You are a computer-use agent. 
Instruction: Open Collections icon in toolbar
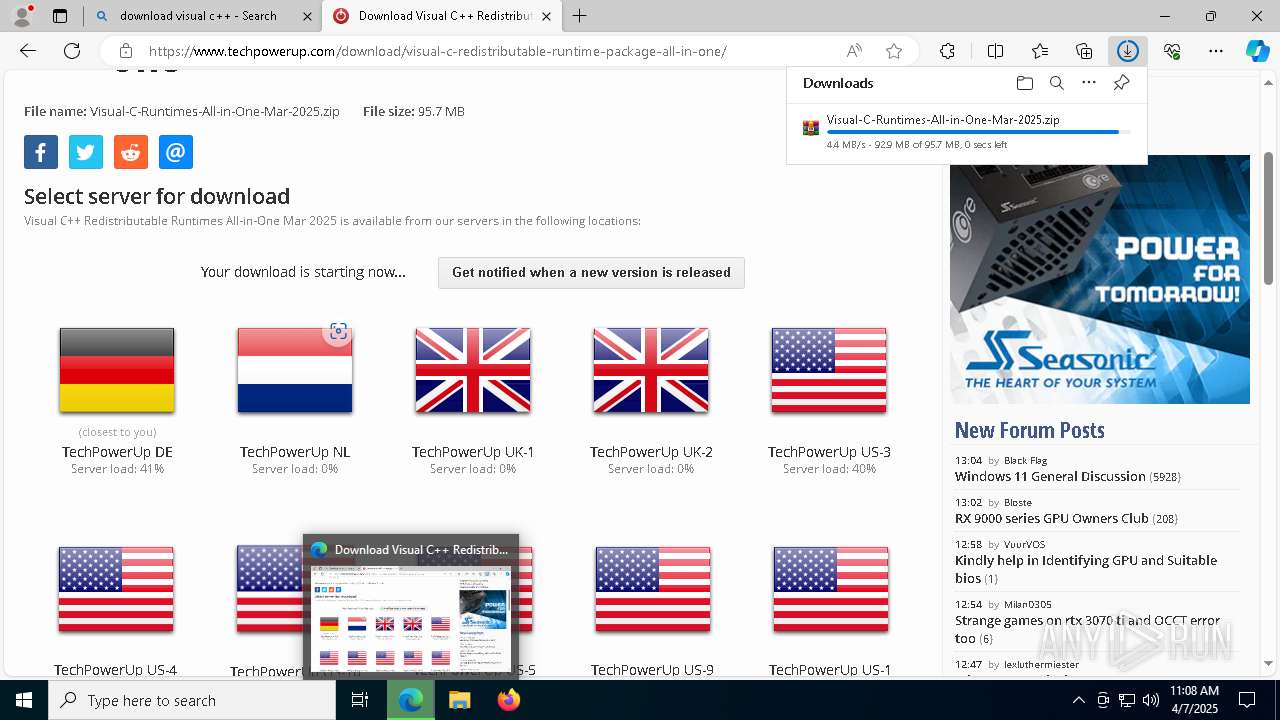[1084, 51]
